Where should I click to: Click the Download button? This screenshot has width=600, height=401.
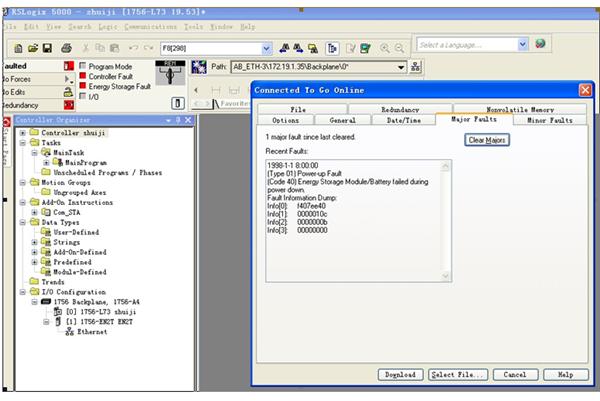coord(400,374)
